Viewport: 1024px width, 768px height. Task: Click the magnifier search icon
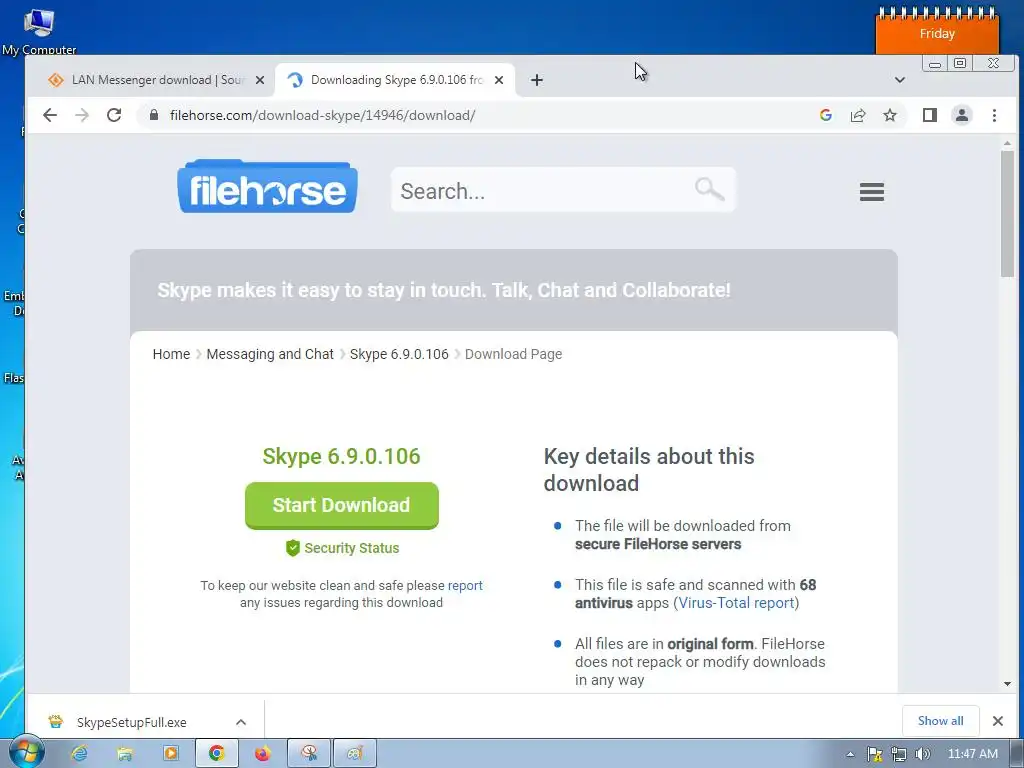click(x=709, y=189)
